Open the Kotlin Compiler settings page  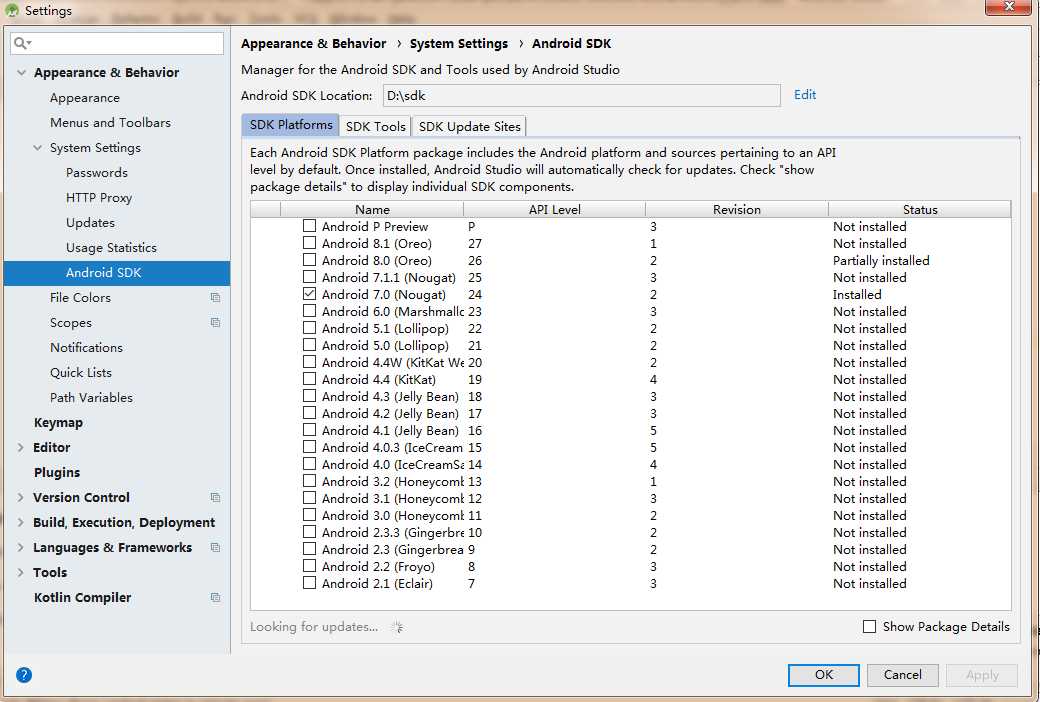(x=82, y=597)
